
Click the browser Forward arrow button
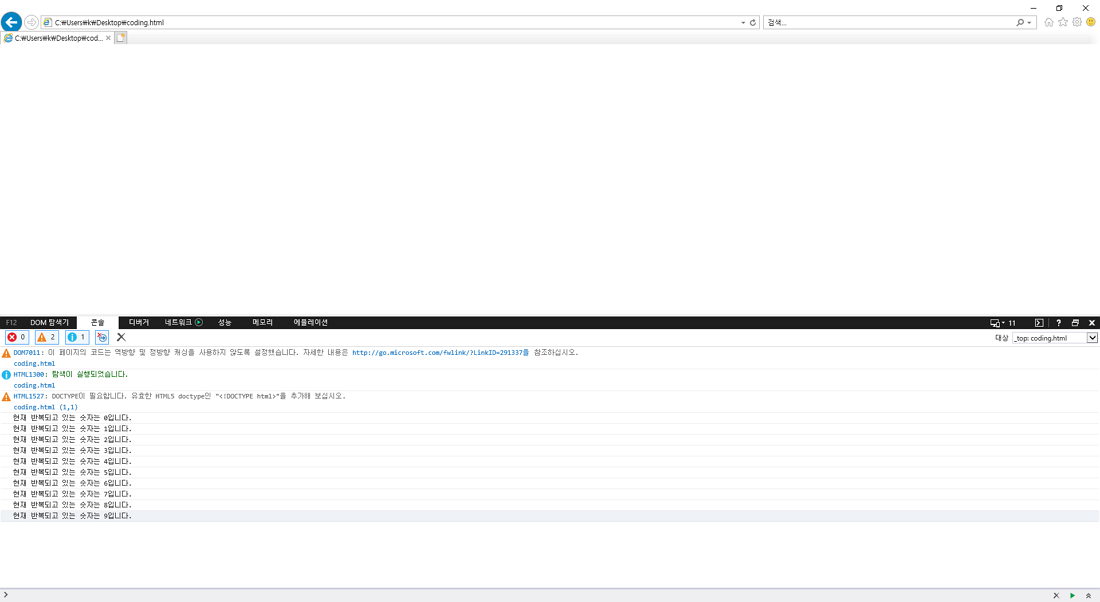tap(32, 22)
